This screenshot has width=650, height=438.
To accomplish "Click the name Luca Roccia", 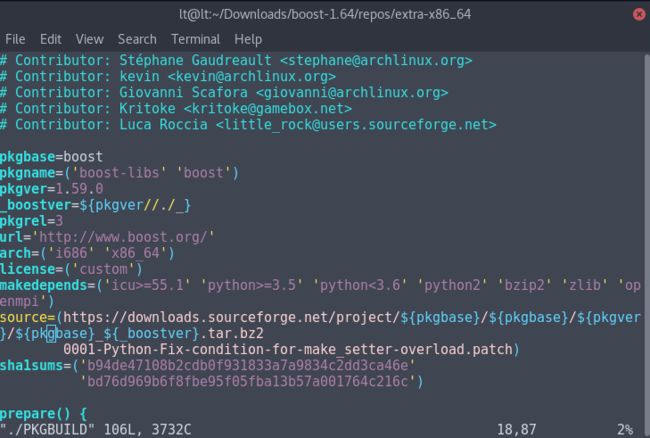I will pos(163,125).
